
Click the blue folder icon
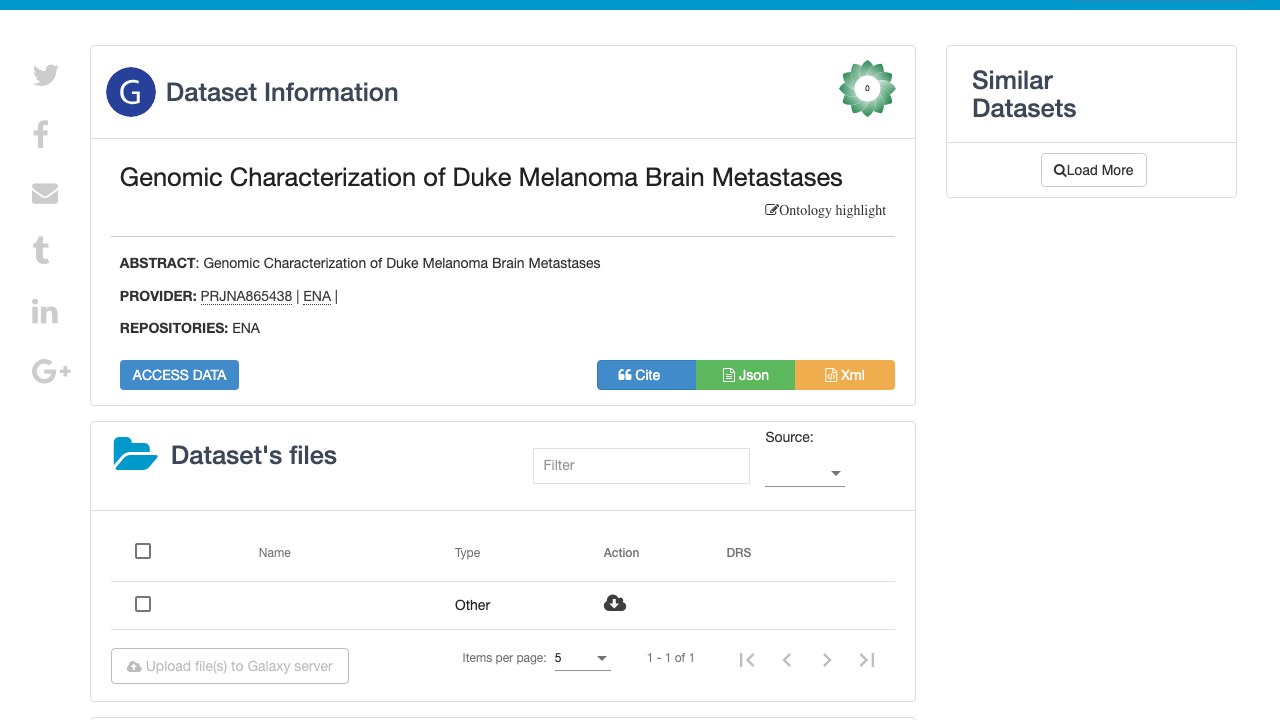136,454
